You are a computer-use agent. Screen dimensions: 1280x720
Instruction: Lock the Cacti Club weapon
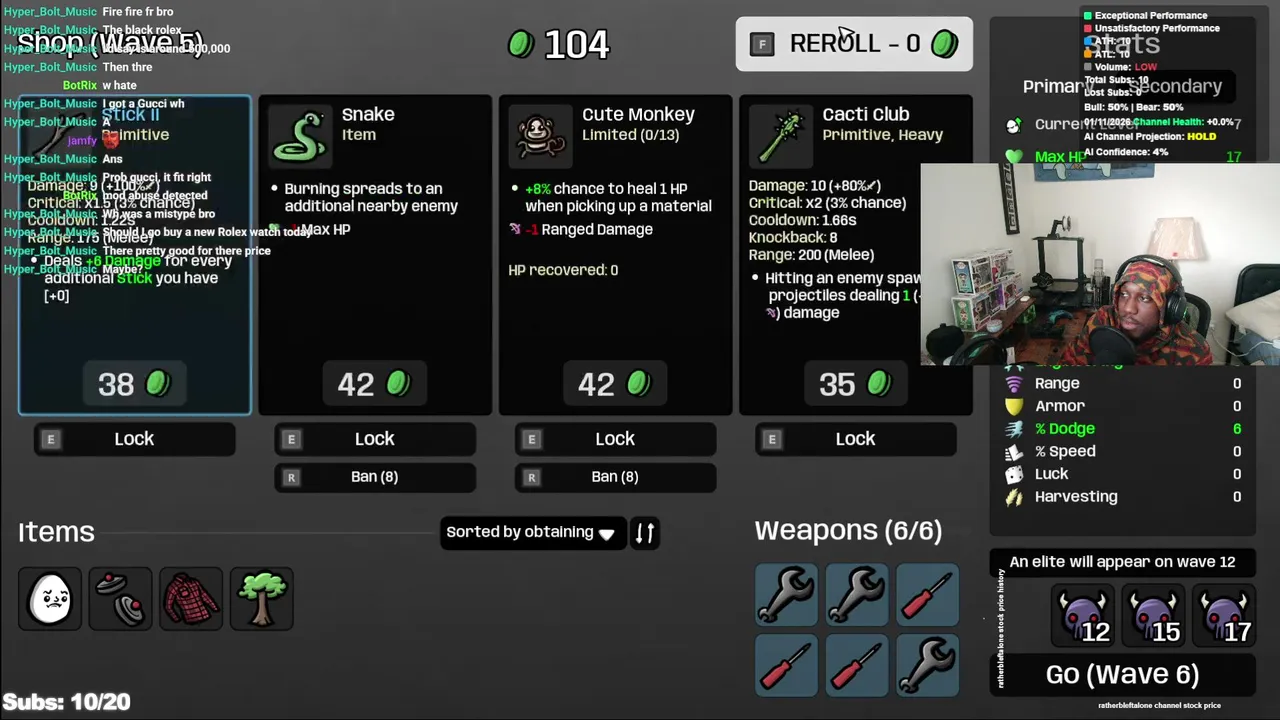pyautogui.click(x=855, y=439)
